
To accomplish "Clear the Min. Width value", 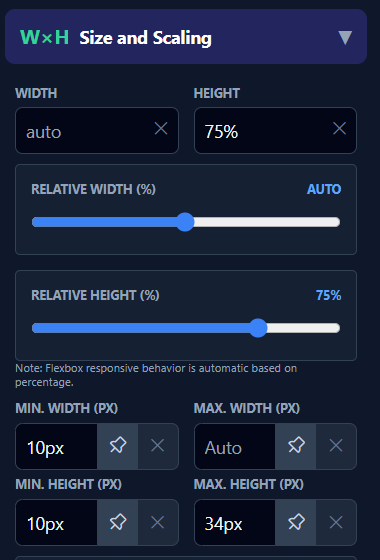I will (x=158, y=446).
